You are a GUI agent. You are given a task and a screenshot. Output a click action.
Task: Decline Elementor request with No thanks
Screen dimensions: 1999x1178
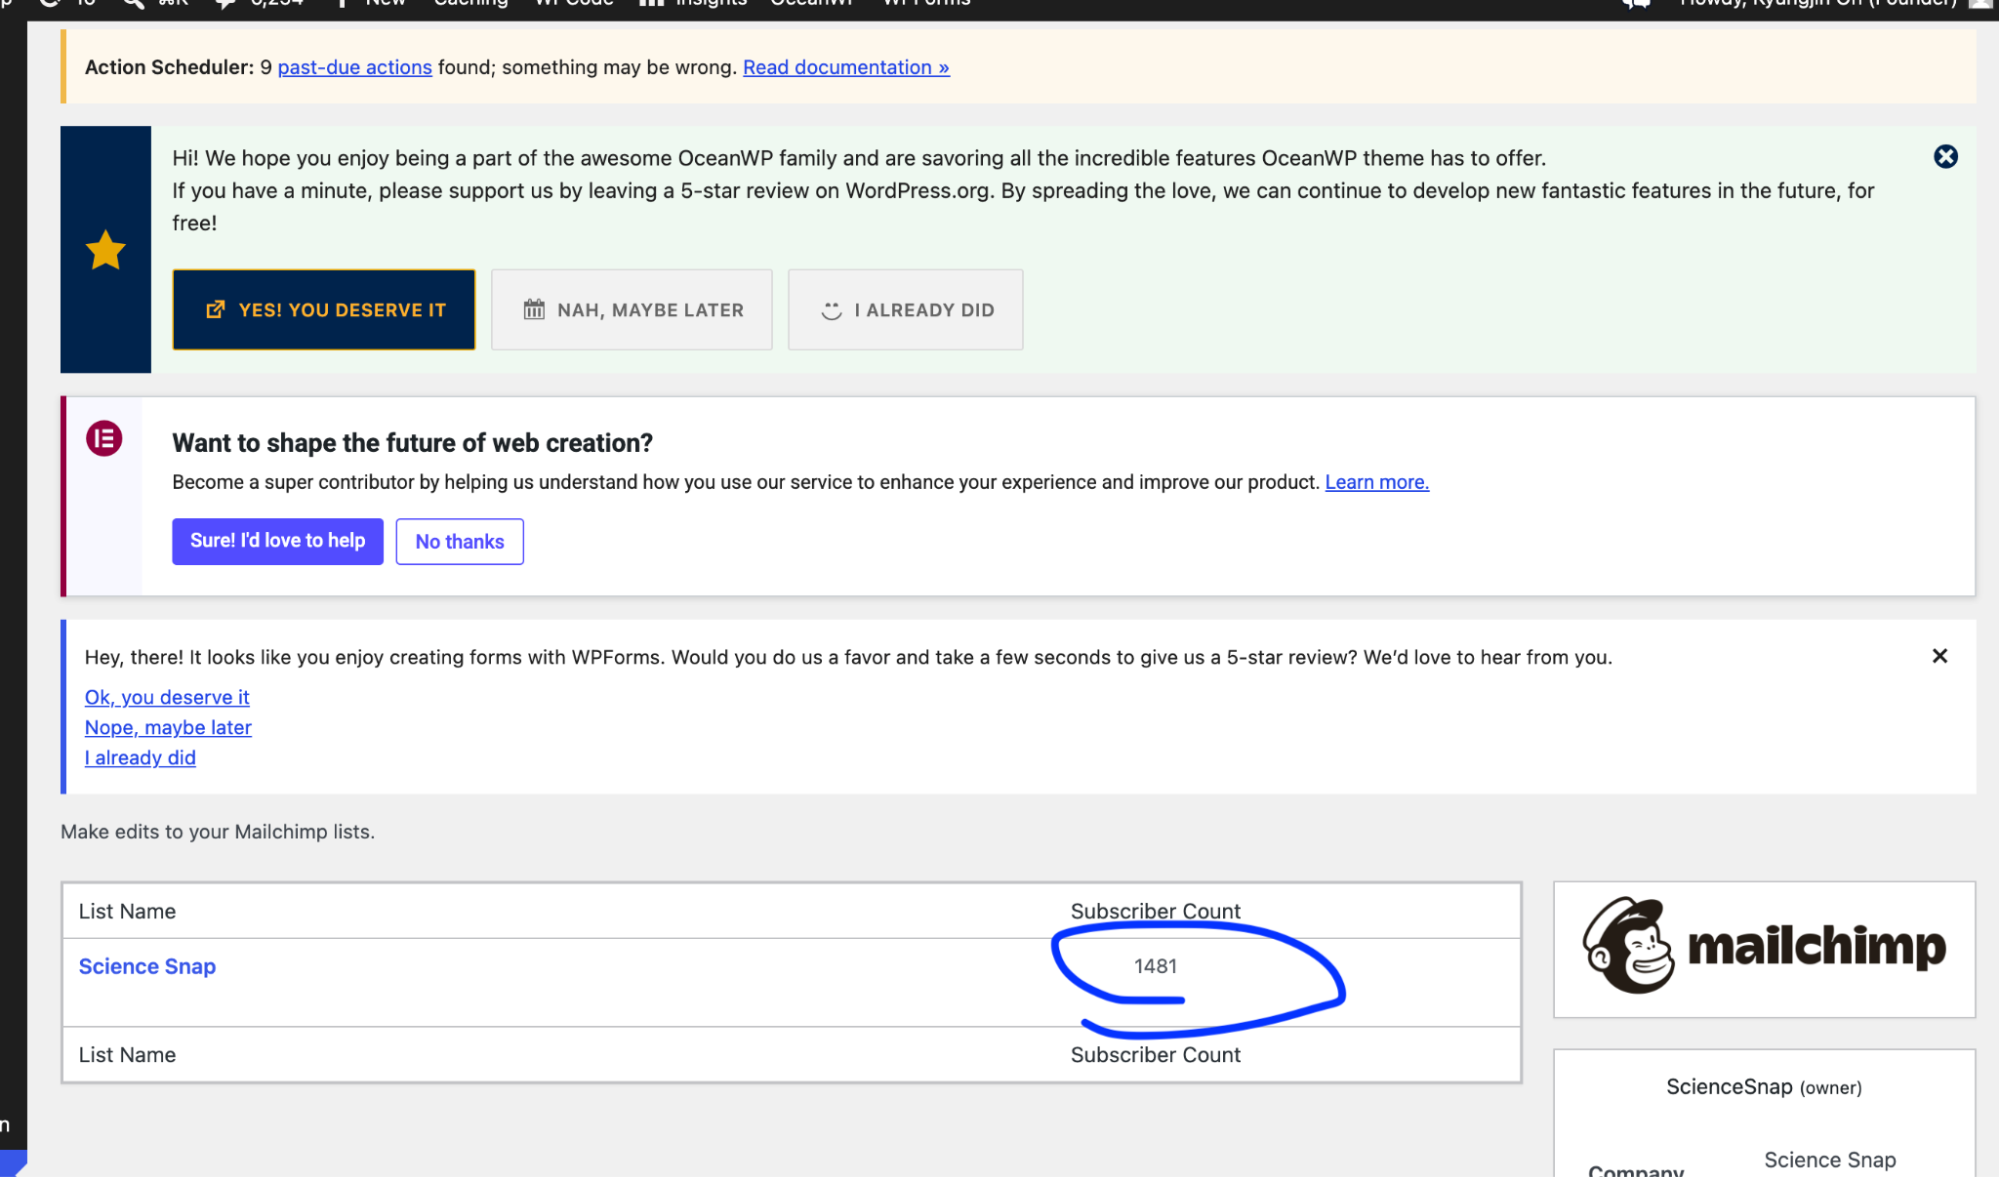[460, 541]
